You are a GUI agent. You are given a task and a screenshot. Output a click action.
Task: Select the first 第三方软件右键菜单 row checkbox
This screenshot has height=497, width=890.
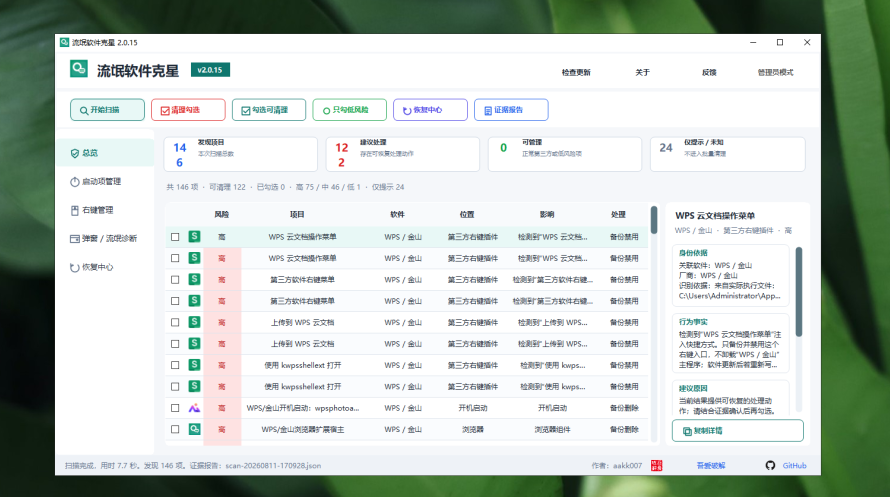point(175,280)
